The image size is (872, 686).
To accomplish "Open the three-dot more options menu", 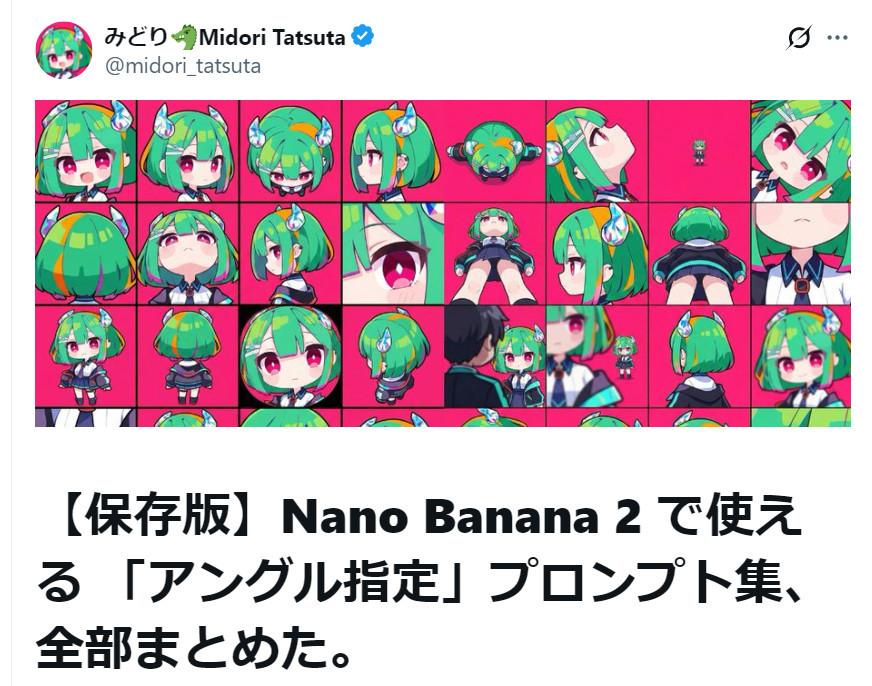I will pos(837,38).
